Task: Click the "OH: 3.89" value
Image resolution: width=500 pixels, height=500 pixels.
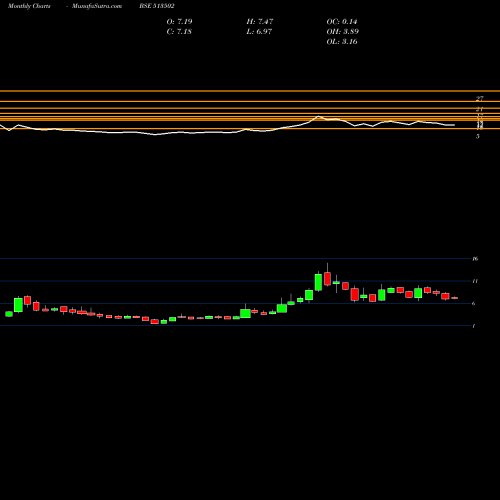Action: coord(342,32)
